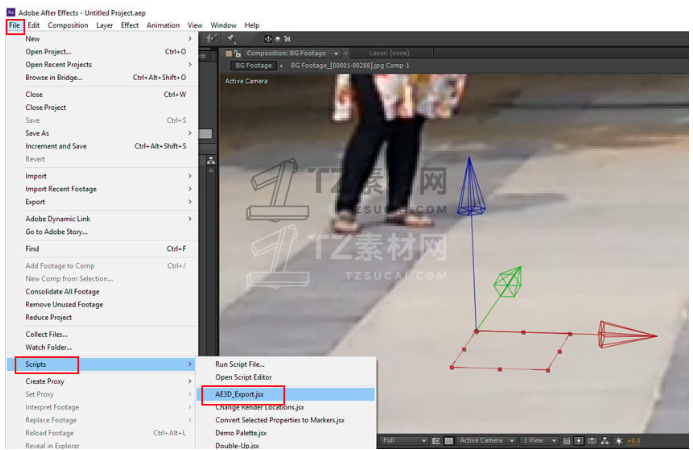Screen dimensions: 693x450
Task: Choose Remove Unused Footage
Action: point(103,305)
